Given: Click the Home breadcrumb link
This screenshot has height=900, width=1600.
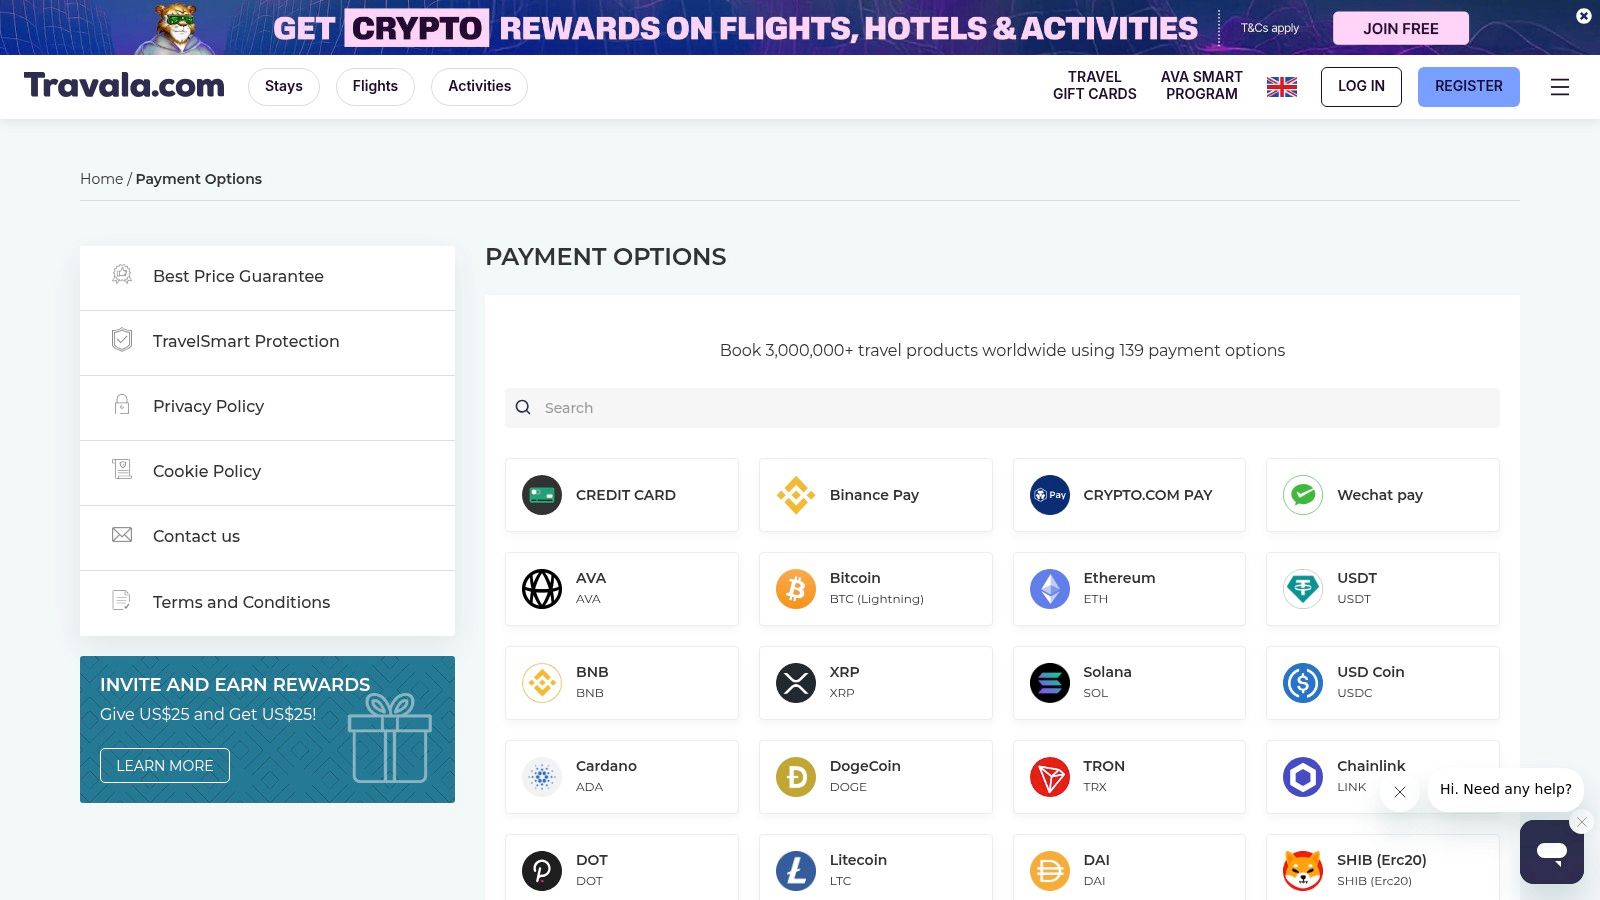Looking at the screenshot, I should pos(101,178).
